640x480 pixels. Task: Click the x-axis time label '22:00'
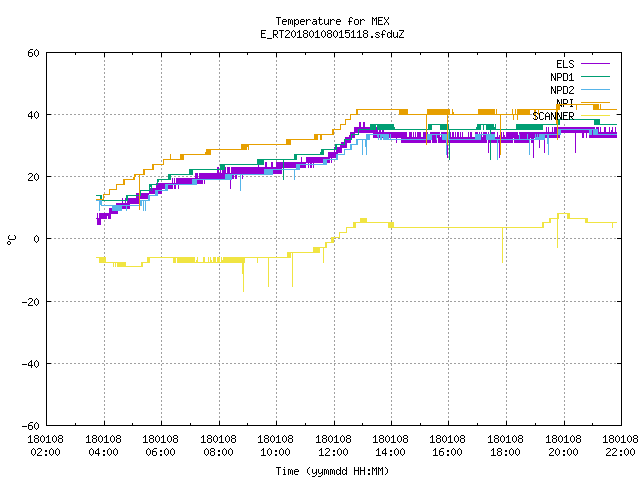[621, 452]
